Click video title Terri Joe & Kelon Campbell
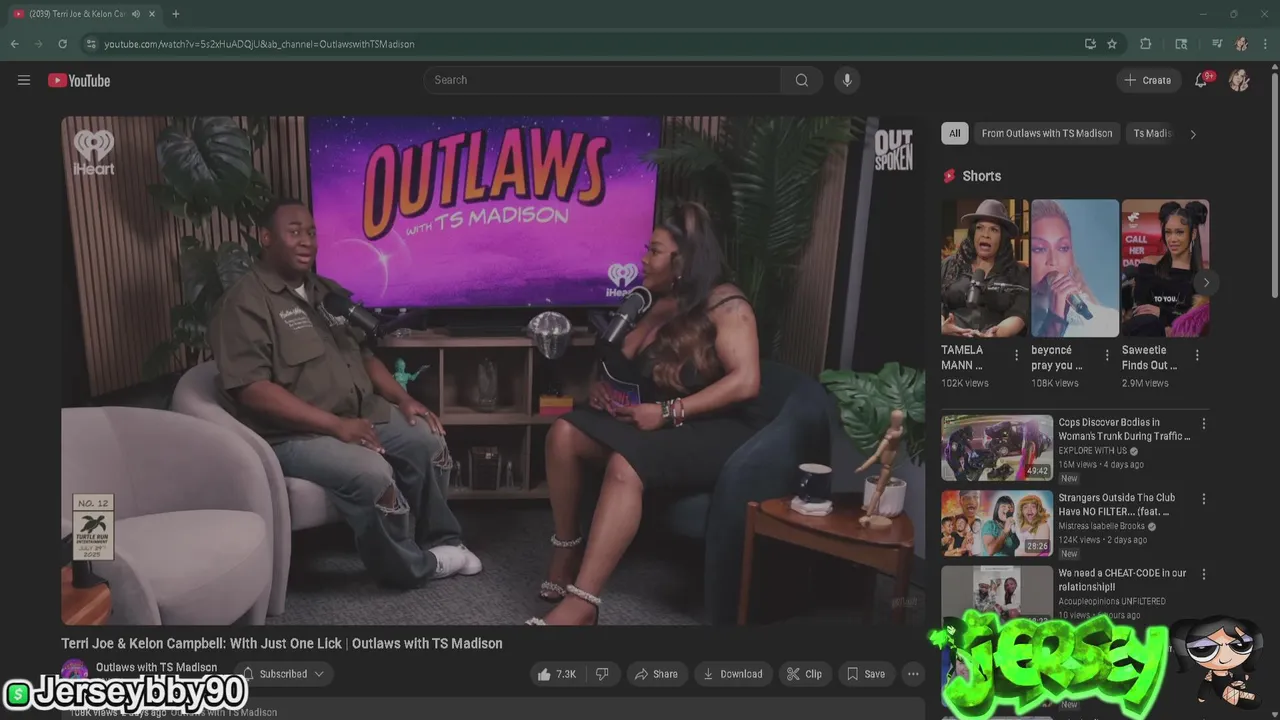Screen dimensions: 1280x720 pyautogui.click(x=281, y=643)
